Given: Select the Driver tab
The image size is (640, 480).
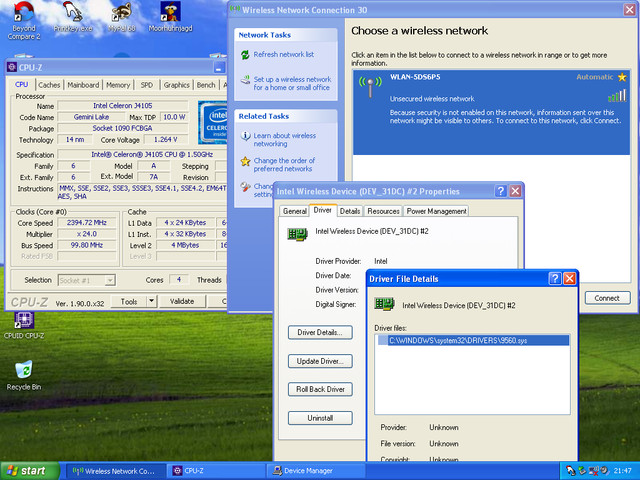Looking at the screenshot, I should pos(322,210).
